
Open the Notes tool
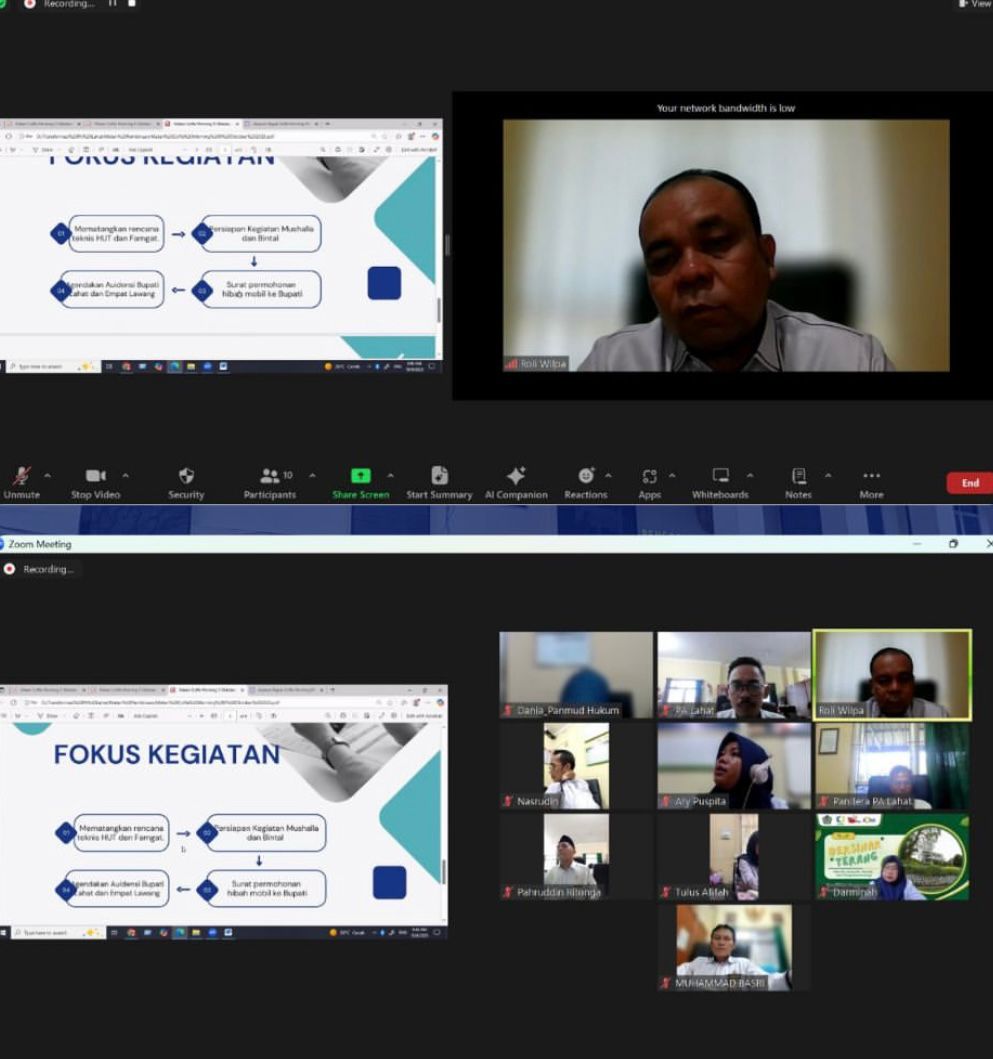tap(798, 482)
